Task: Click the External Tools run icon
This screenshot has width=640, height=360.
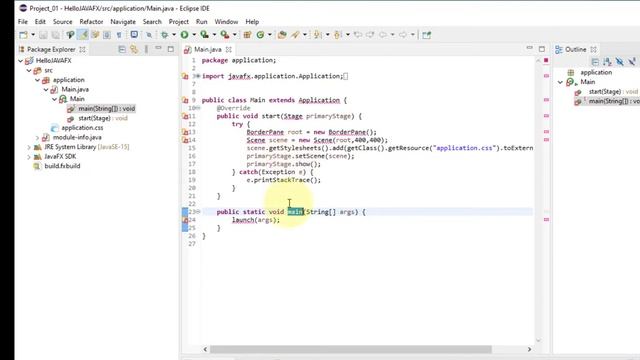Action: [224, 35]
